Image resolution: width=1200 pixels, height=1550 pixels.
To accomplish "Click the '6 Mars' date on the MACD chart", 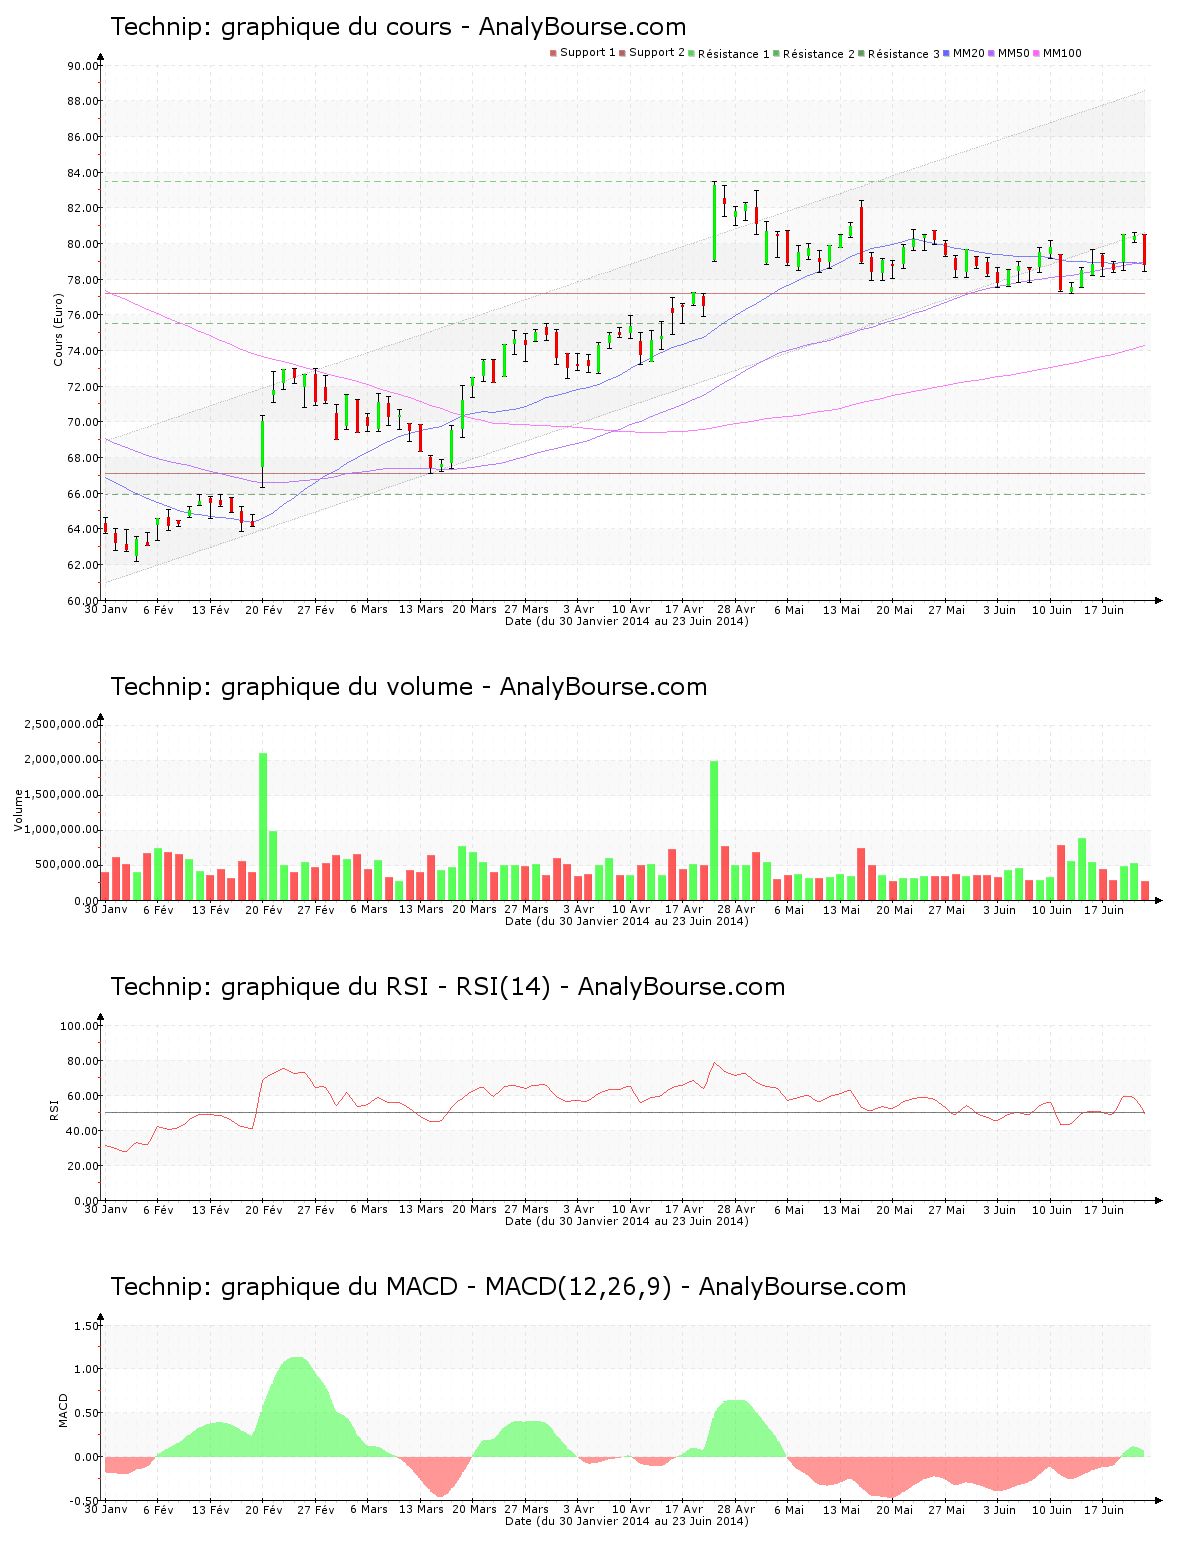I will (369, 1510).
